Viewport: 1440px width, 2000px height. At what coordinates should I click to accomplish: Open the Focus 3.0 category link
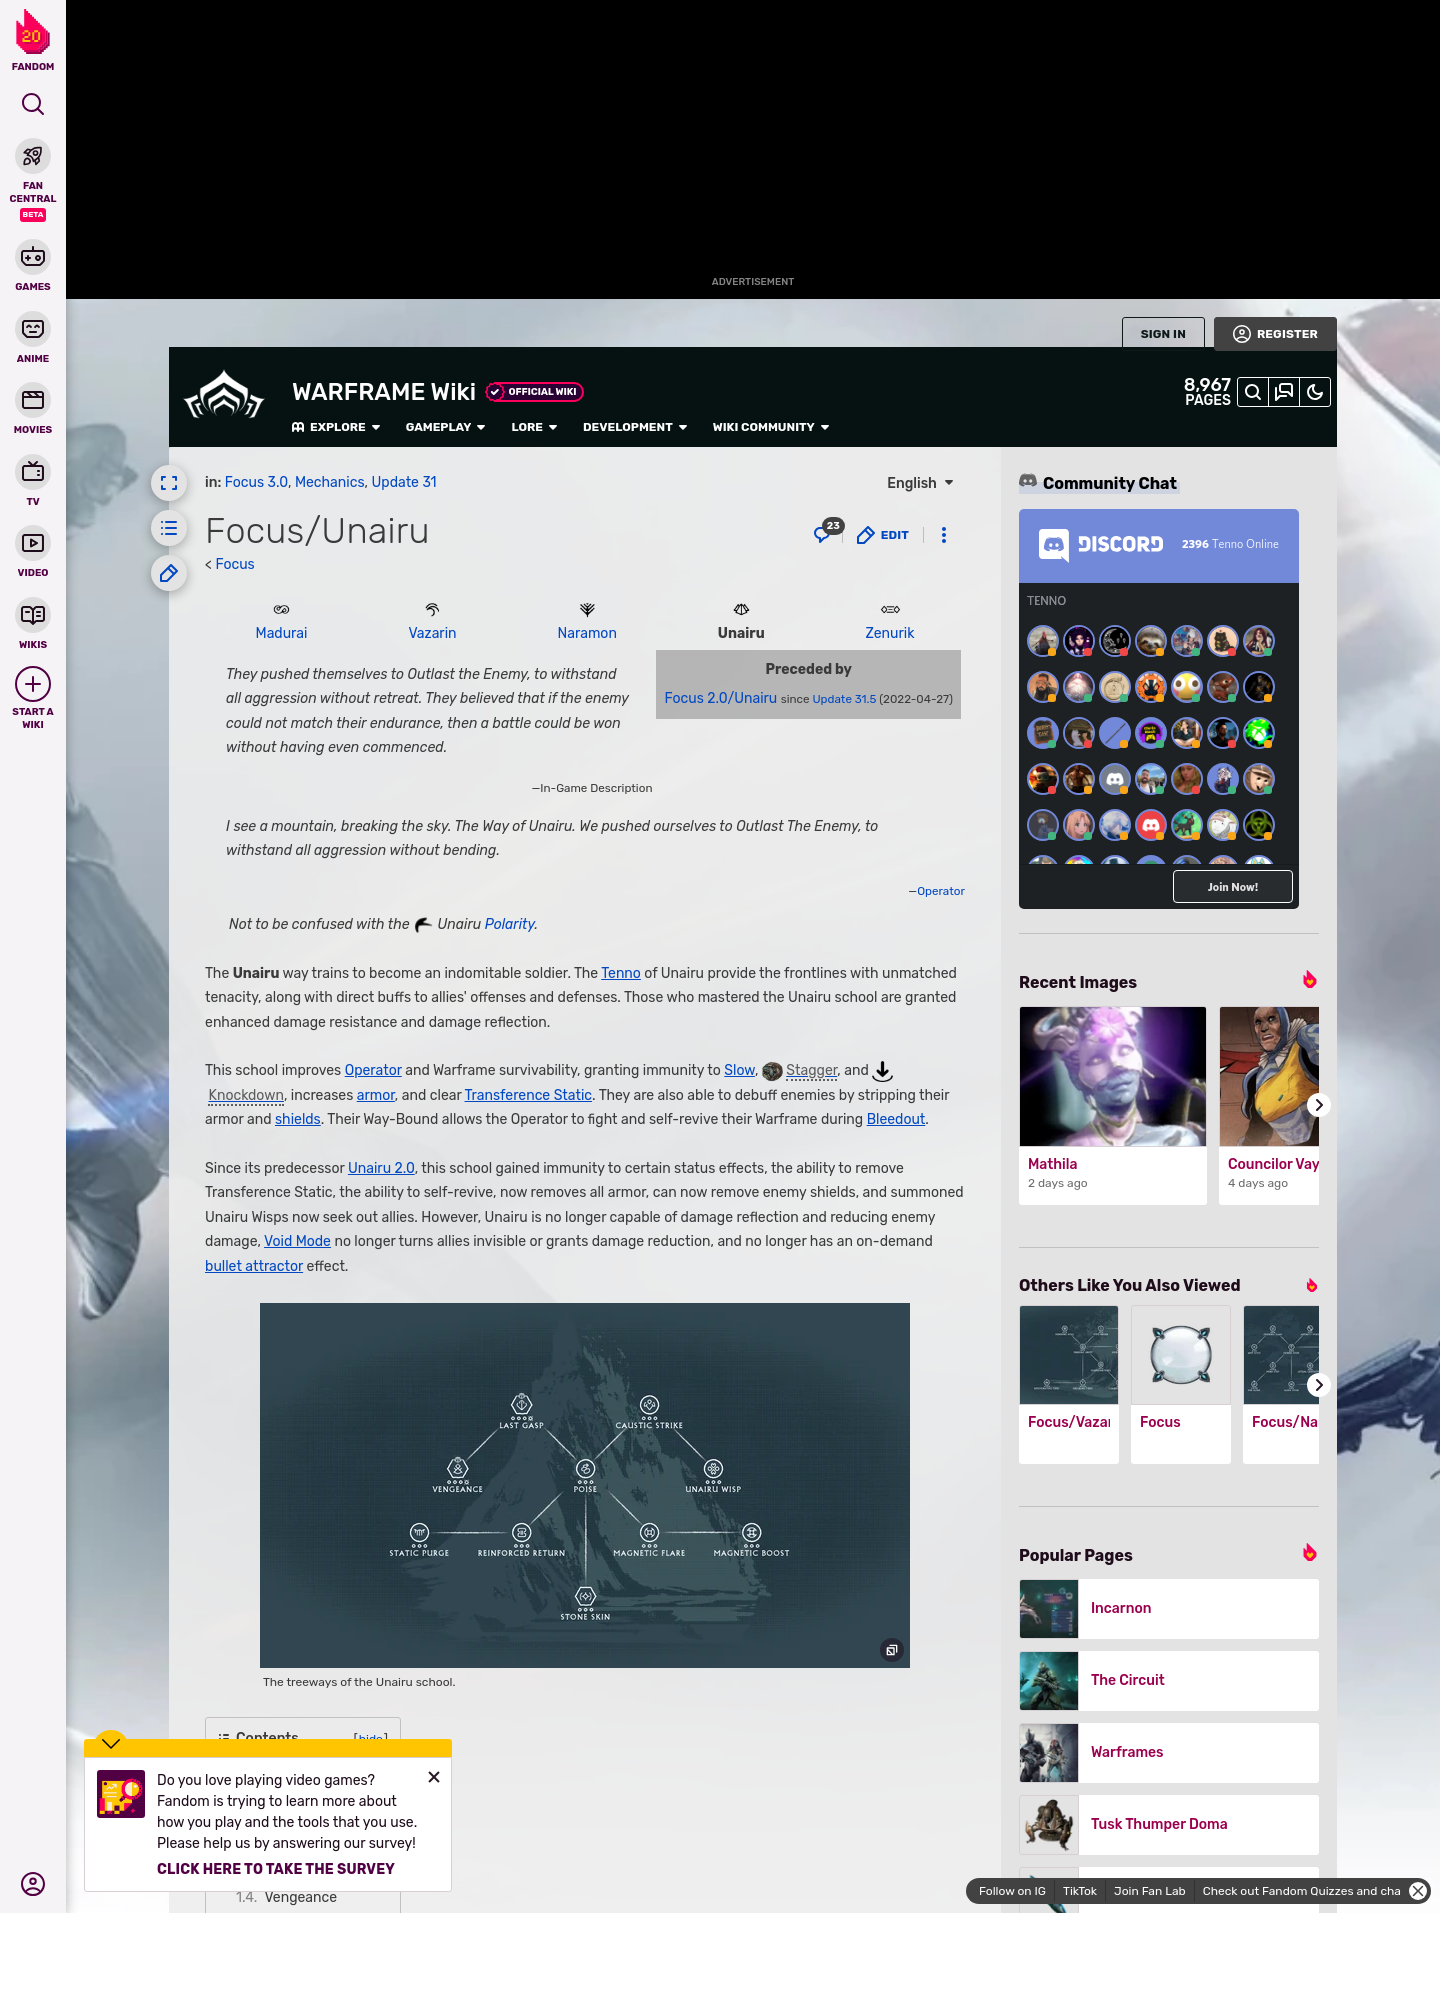point(256,482)
